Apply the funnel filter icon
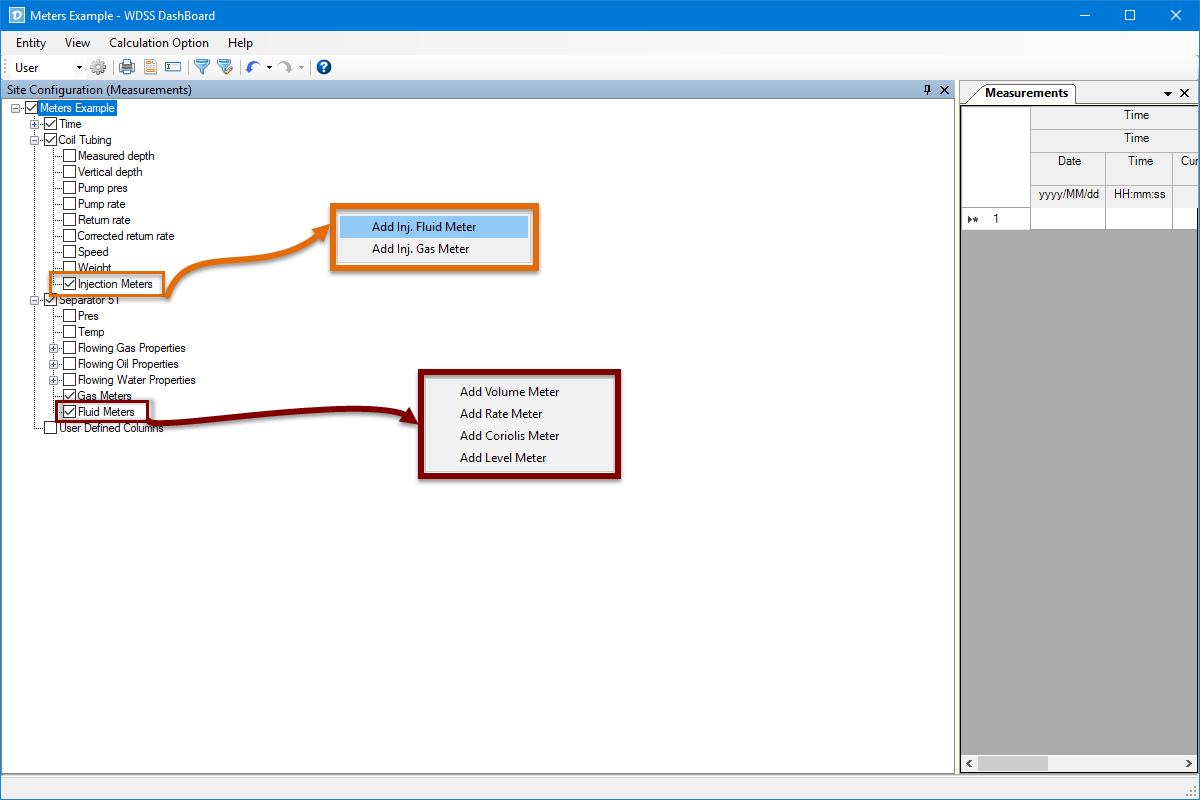 pos(201,67)
